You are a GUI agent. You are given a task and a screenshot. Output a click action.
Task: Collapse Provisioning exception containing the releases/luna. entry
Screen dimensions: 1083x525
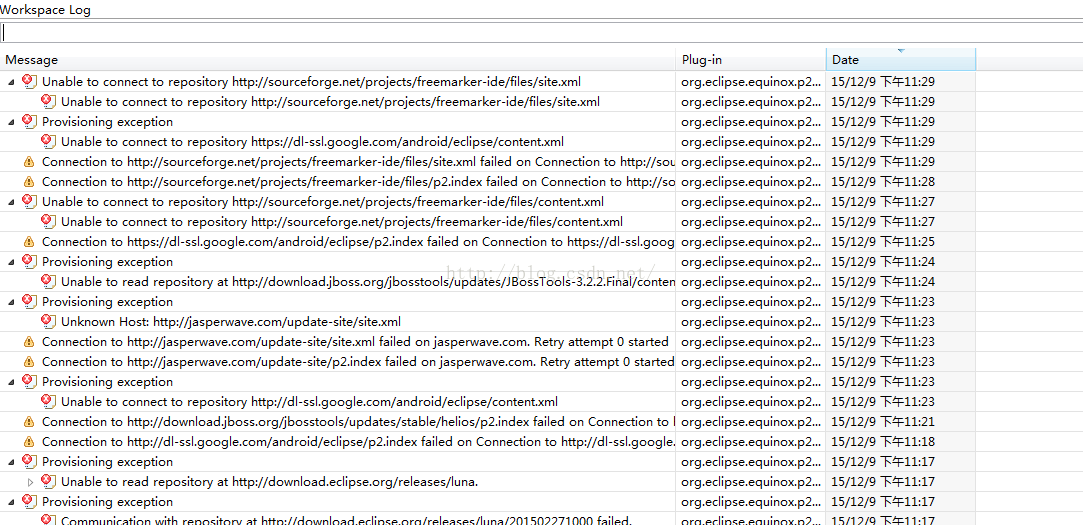[x=11, y=463]
